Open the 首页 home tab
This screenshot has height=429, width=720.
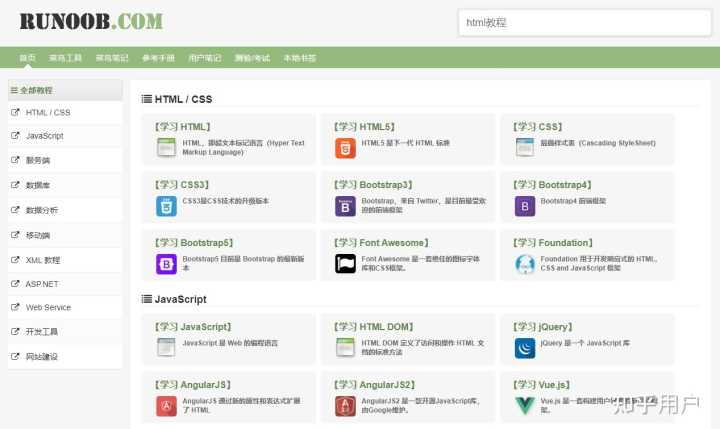click(27, 58)
